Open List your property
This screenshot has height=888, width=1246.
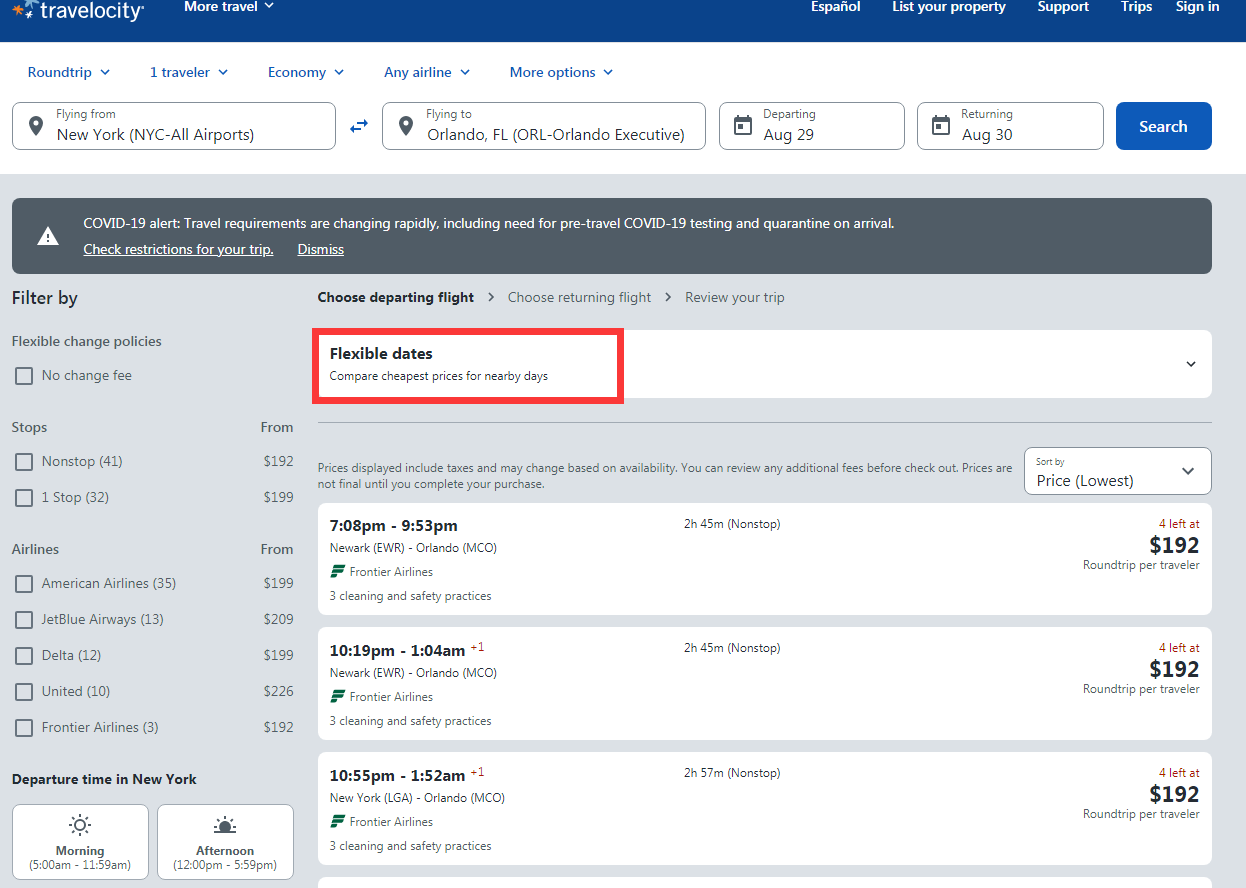click(949, 7)
